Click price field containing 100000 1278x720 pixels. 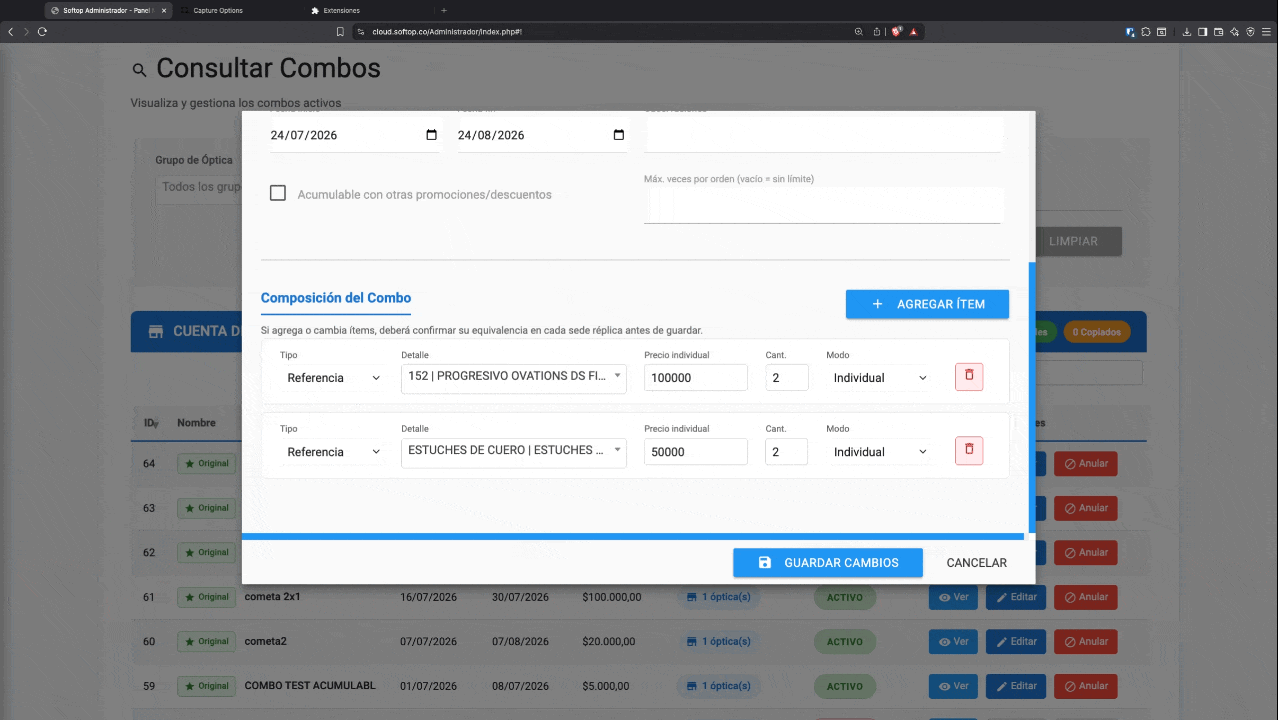(x=696, y=378)
